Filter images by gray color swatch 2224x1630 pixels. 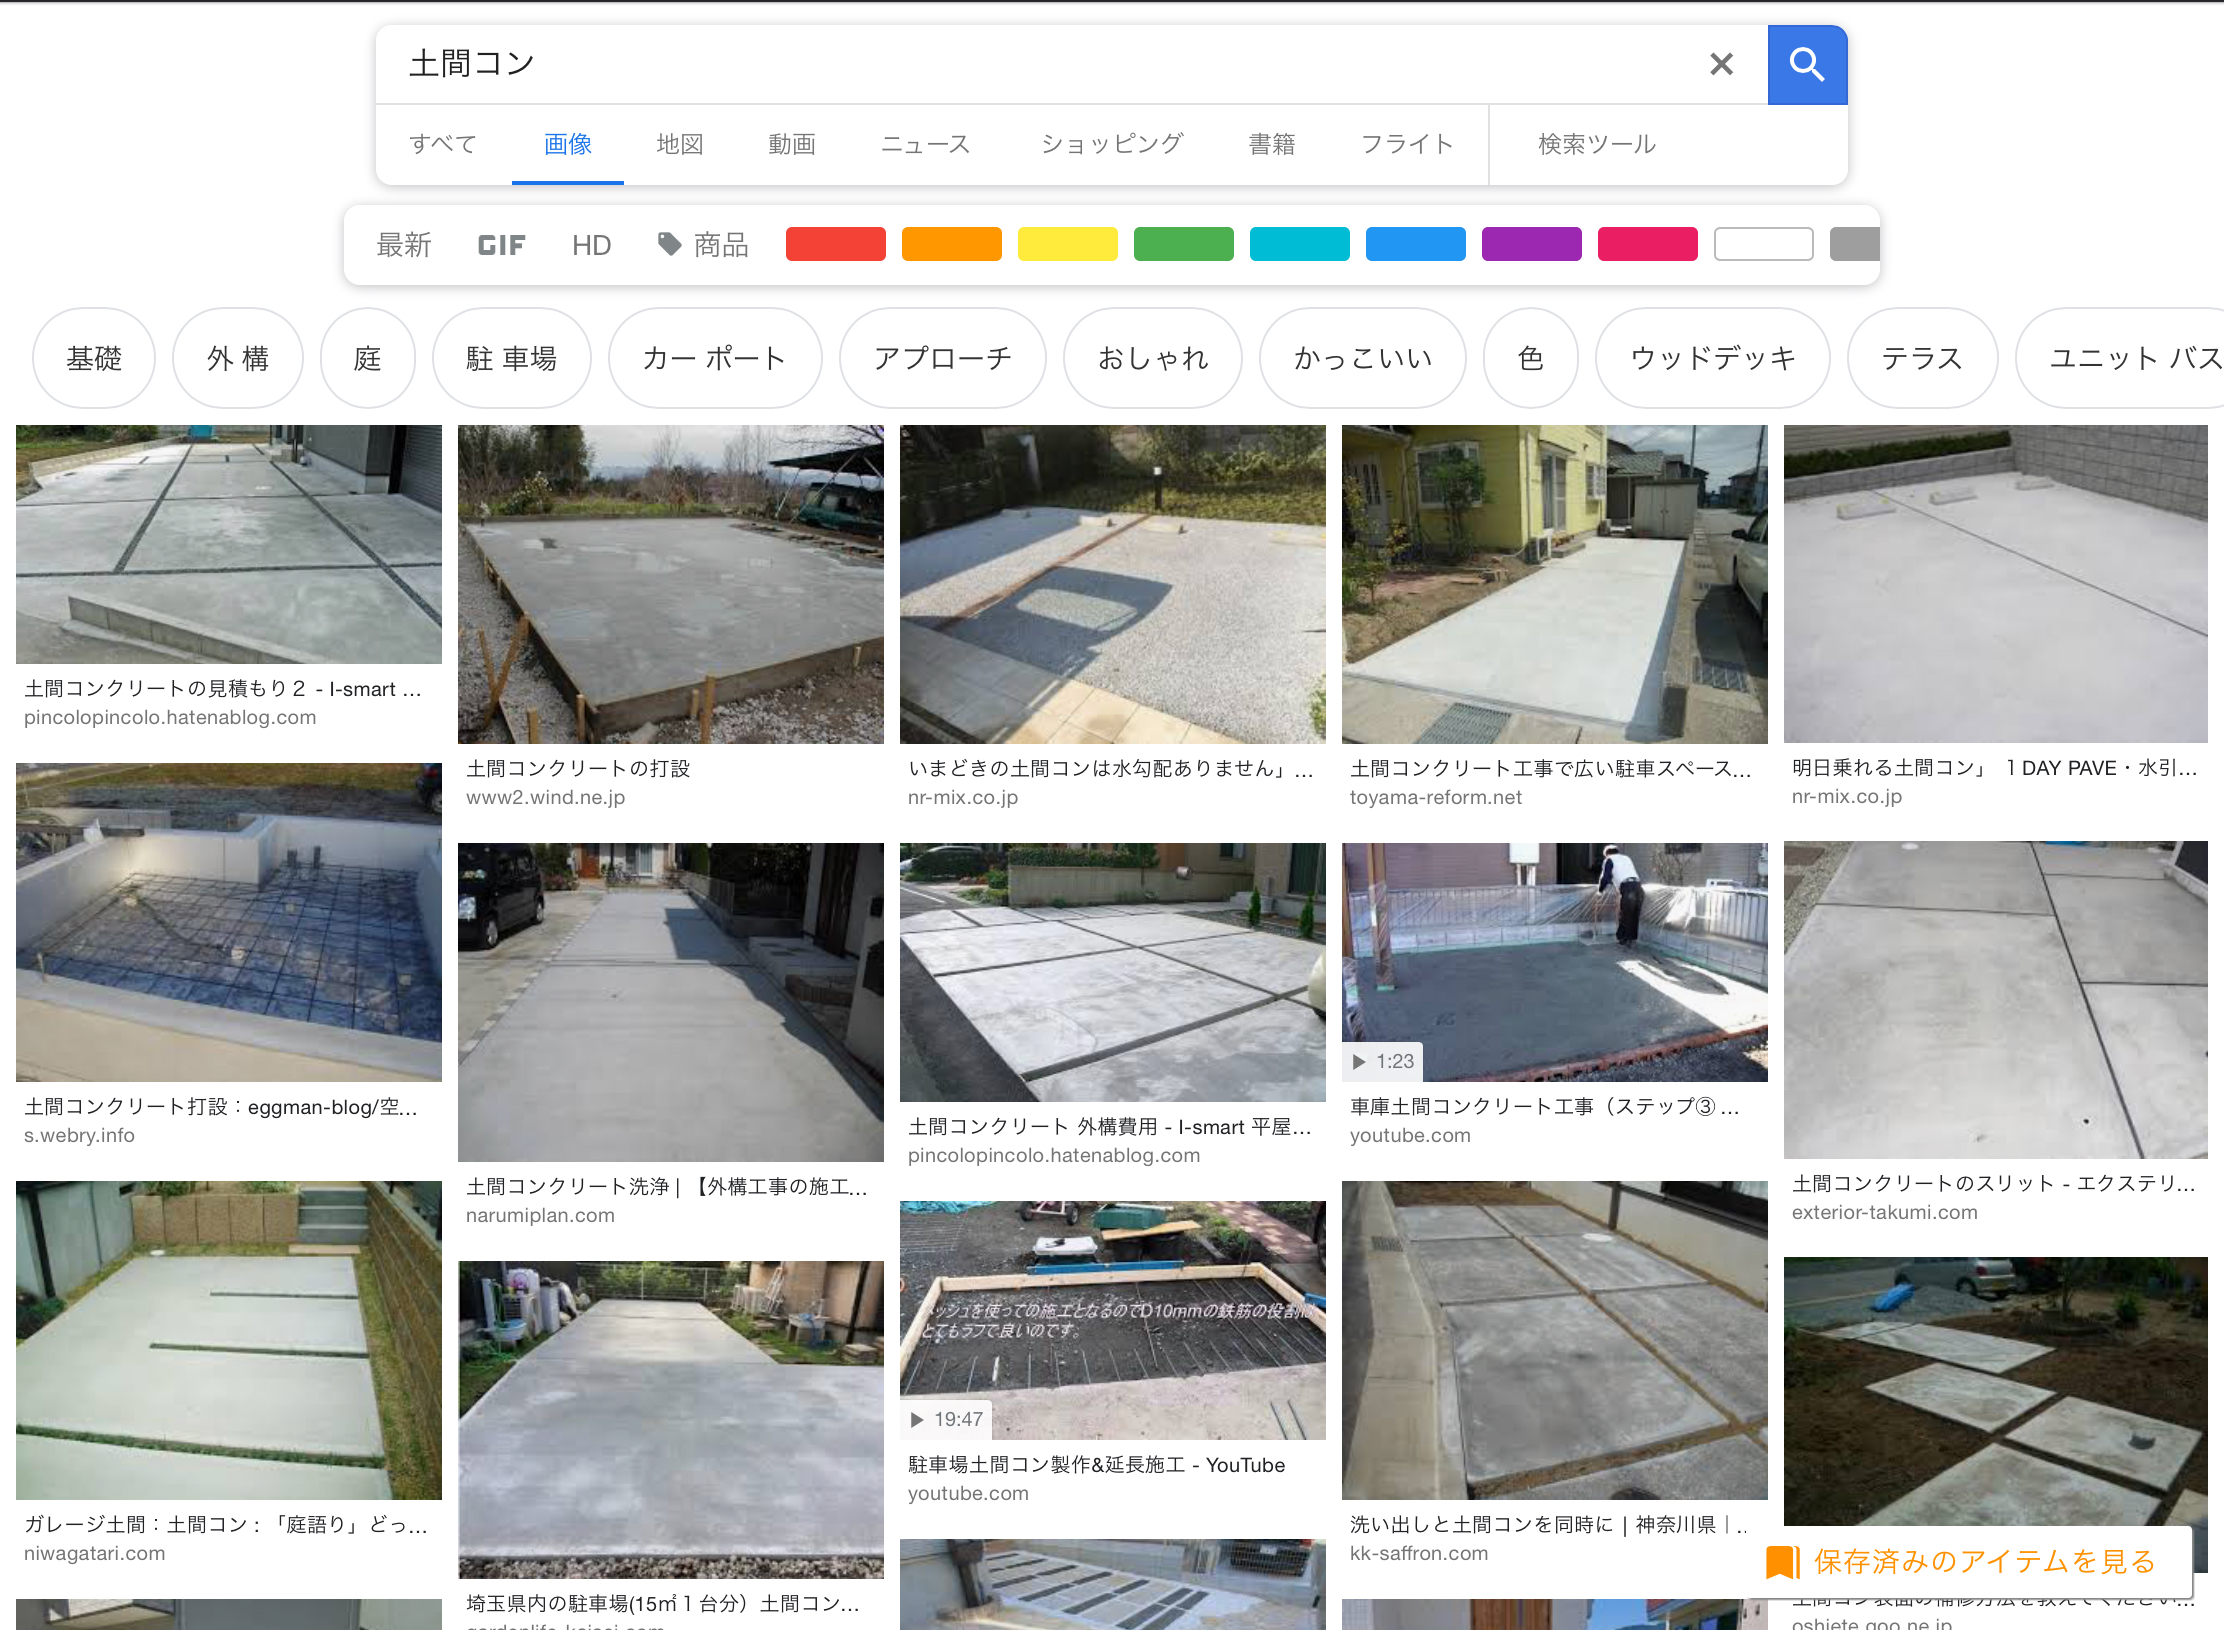pyautogui.click(x=1855, y=244)
